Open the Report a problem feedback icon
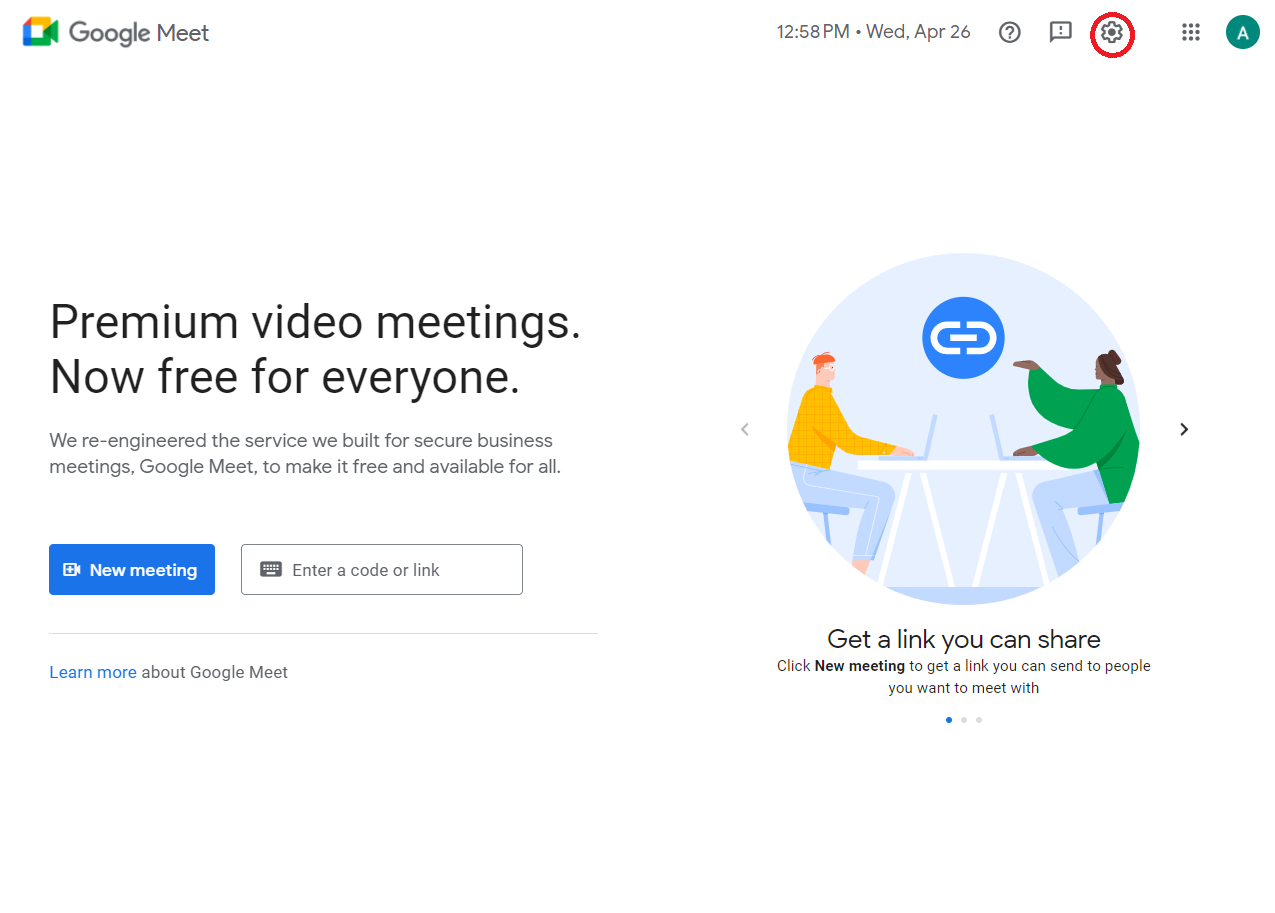Screen dimensions: 1275x913 [1060, 33]
